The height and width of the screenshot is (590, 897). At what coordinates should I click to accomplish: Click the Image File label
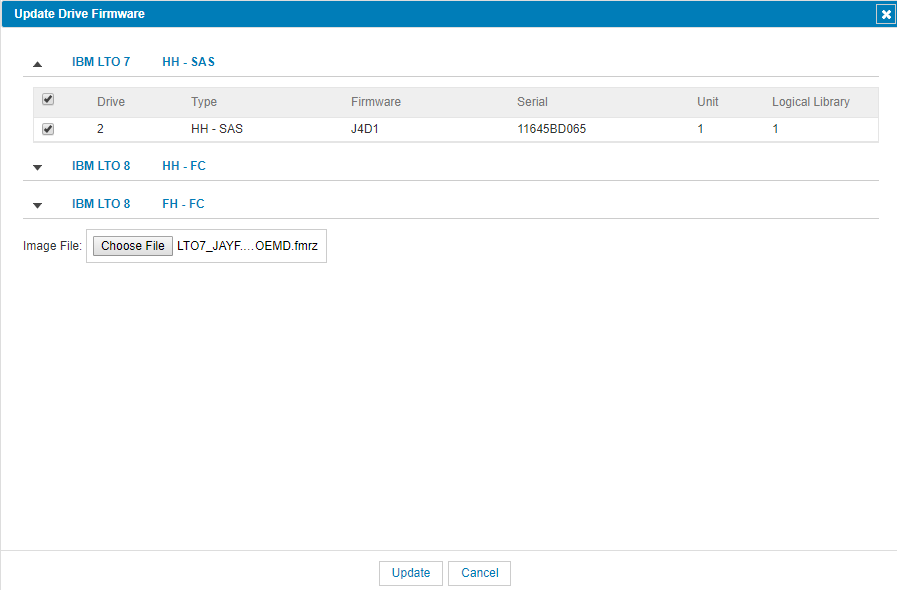tap(52, 246)
